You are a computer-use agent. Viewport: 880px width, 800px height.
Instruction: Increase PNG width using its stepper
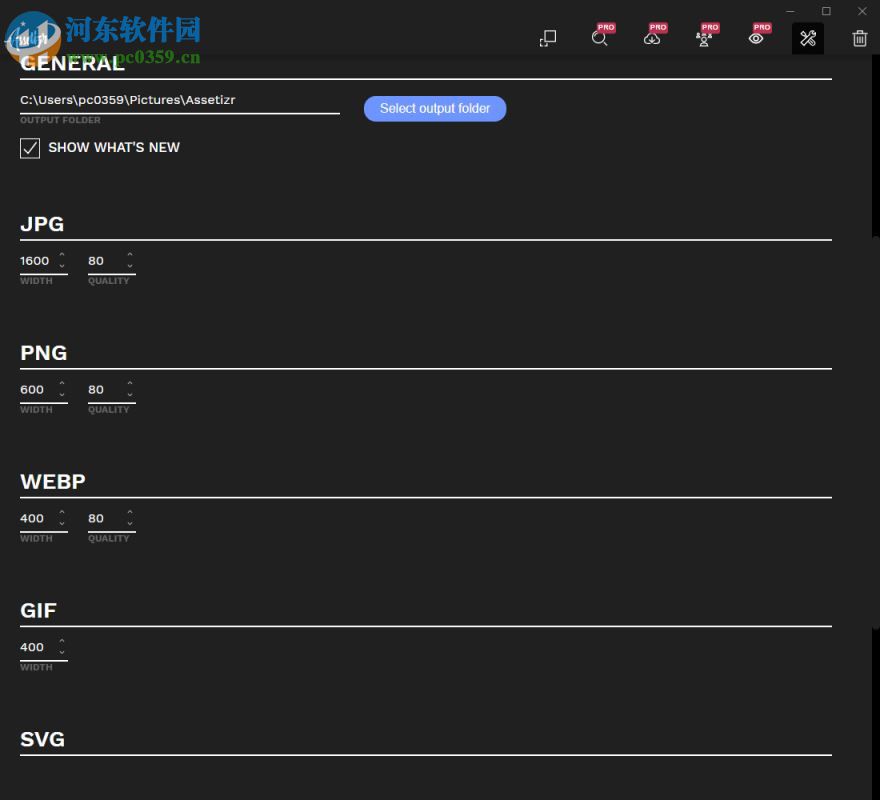tap(60, 384)
